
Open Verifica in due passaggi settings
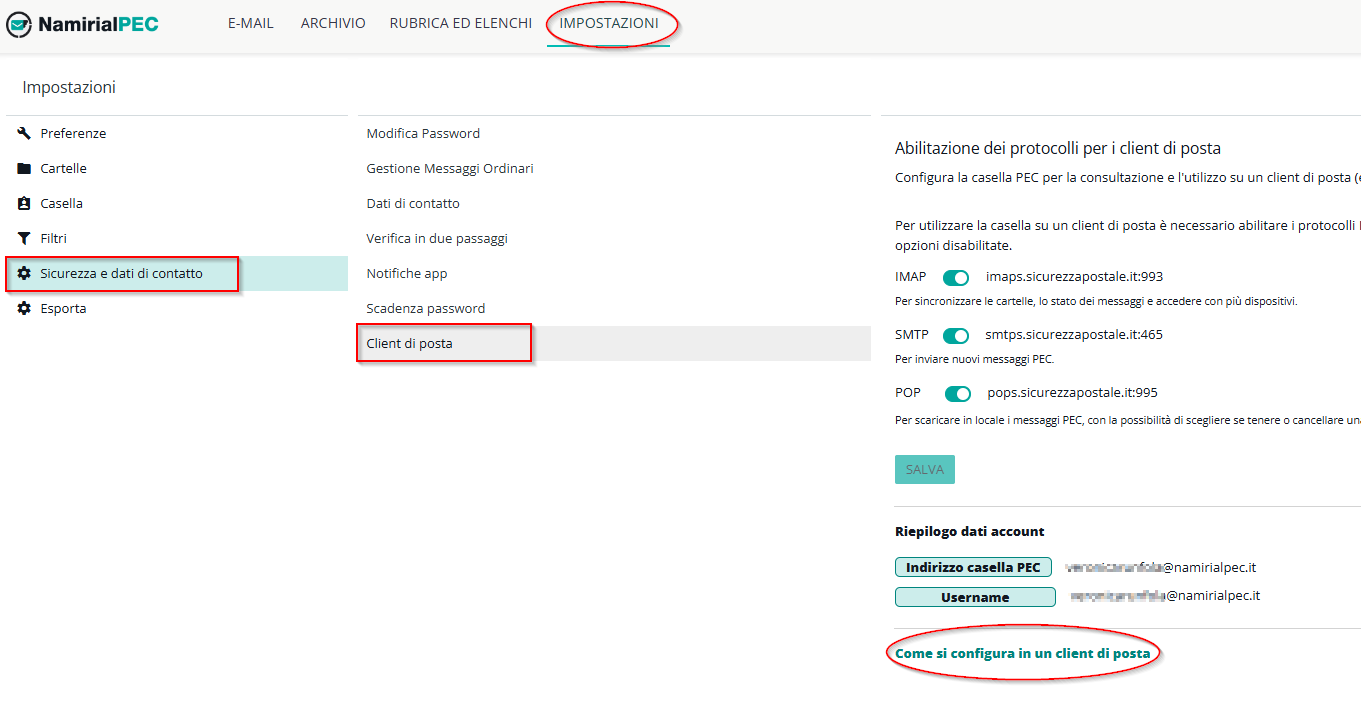tap(437, 238)
